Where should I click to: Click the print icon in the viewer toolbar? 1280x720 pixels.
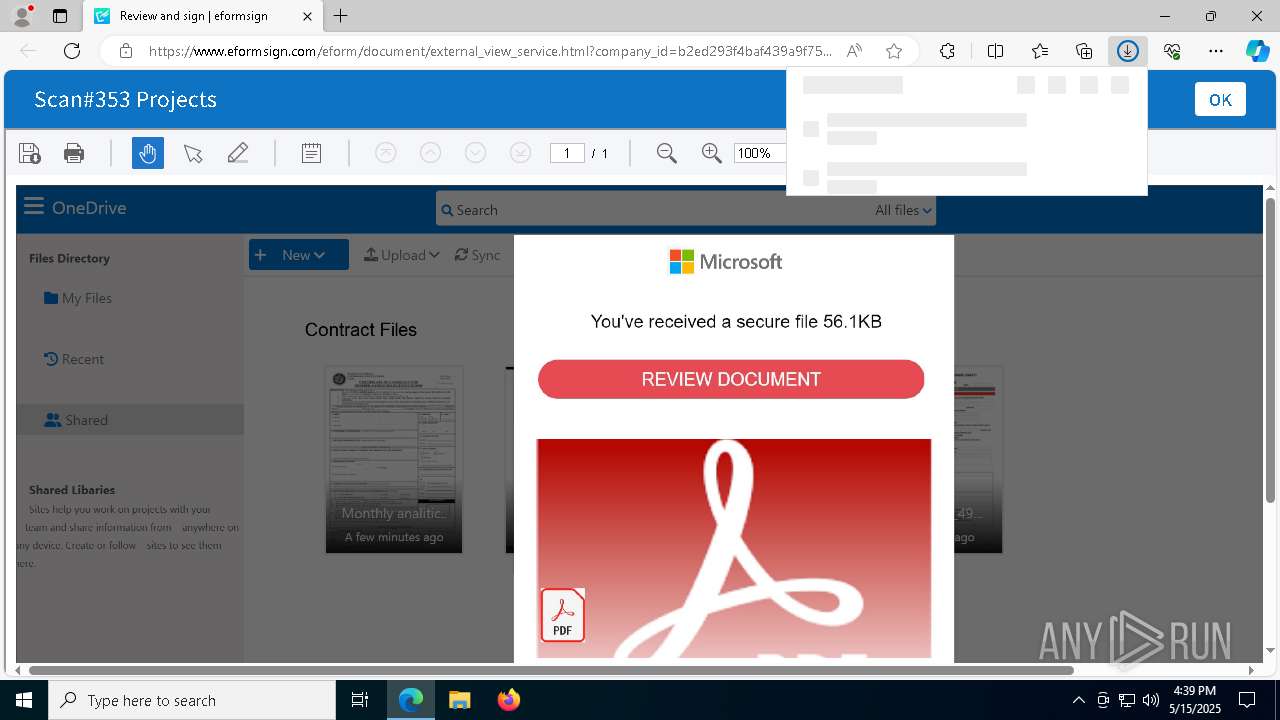[x=74, y=153]
